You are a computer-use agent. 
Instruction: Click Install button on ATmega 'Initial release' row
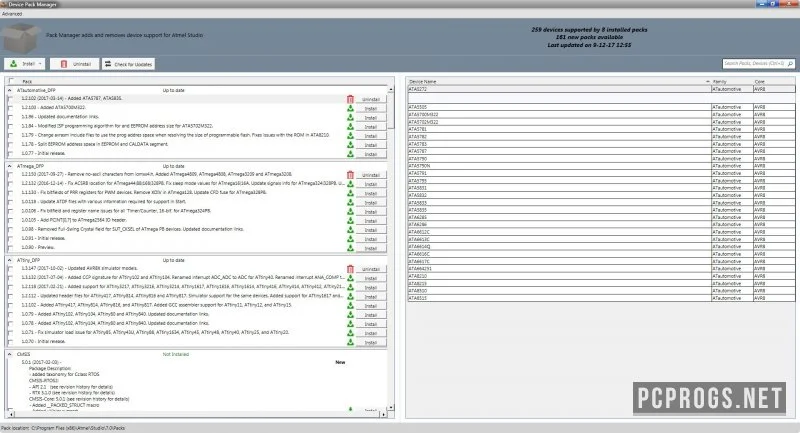371,239
